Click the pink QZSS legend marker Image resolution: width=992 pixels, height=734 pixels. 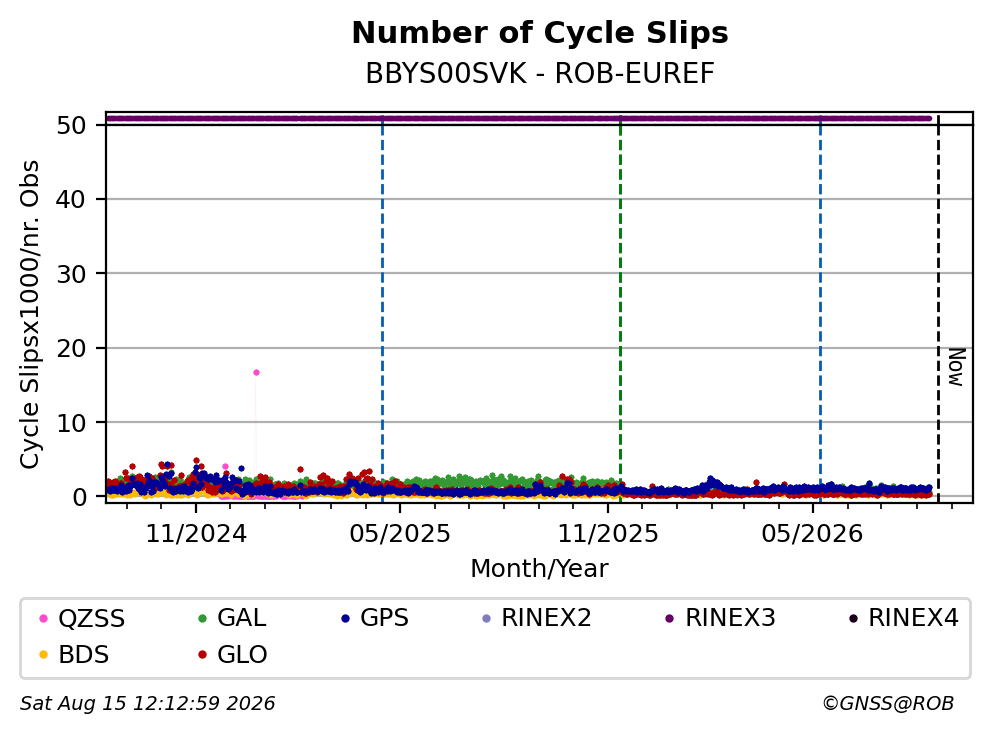pyautogui.click(x=43, y=619)
